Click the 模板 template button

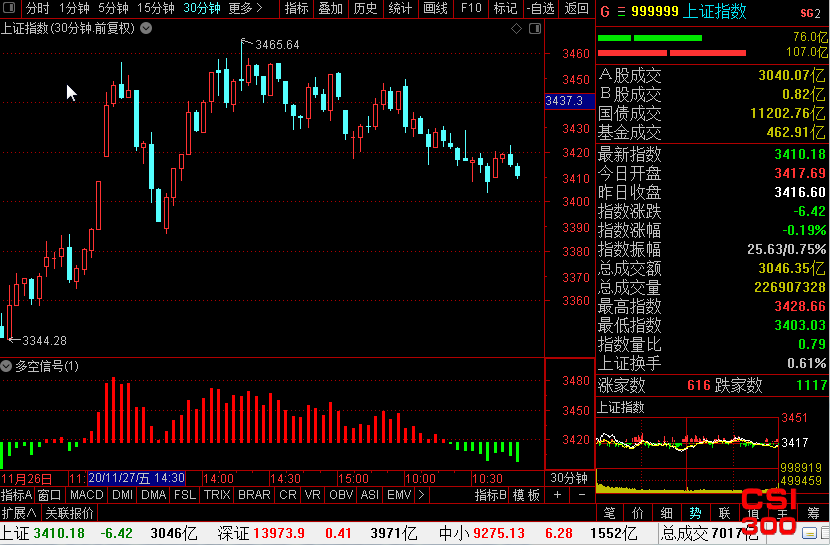526,495
